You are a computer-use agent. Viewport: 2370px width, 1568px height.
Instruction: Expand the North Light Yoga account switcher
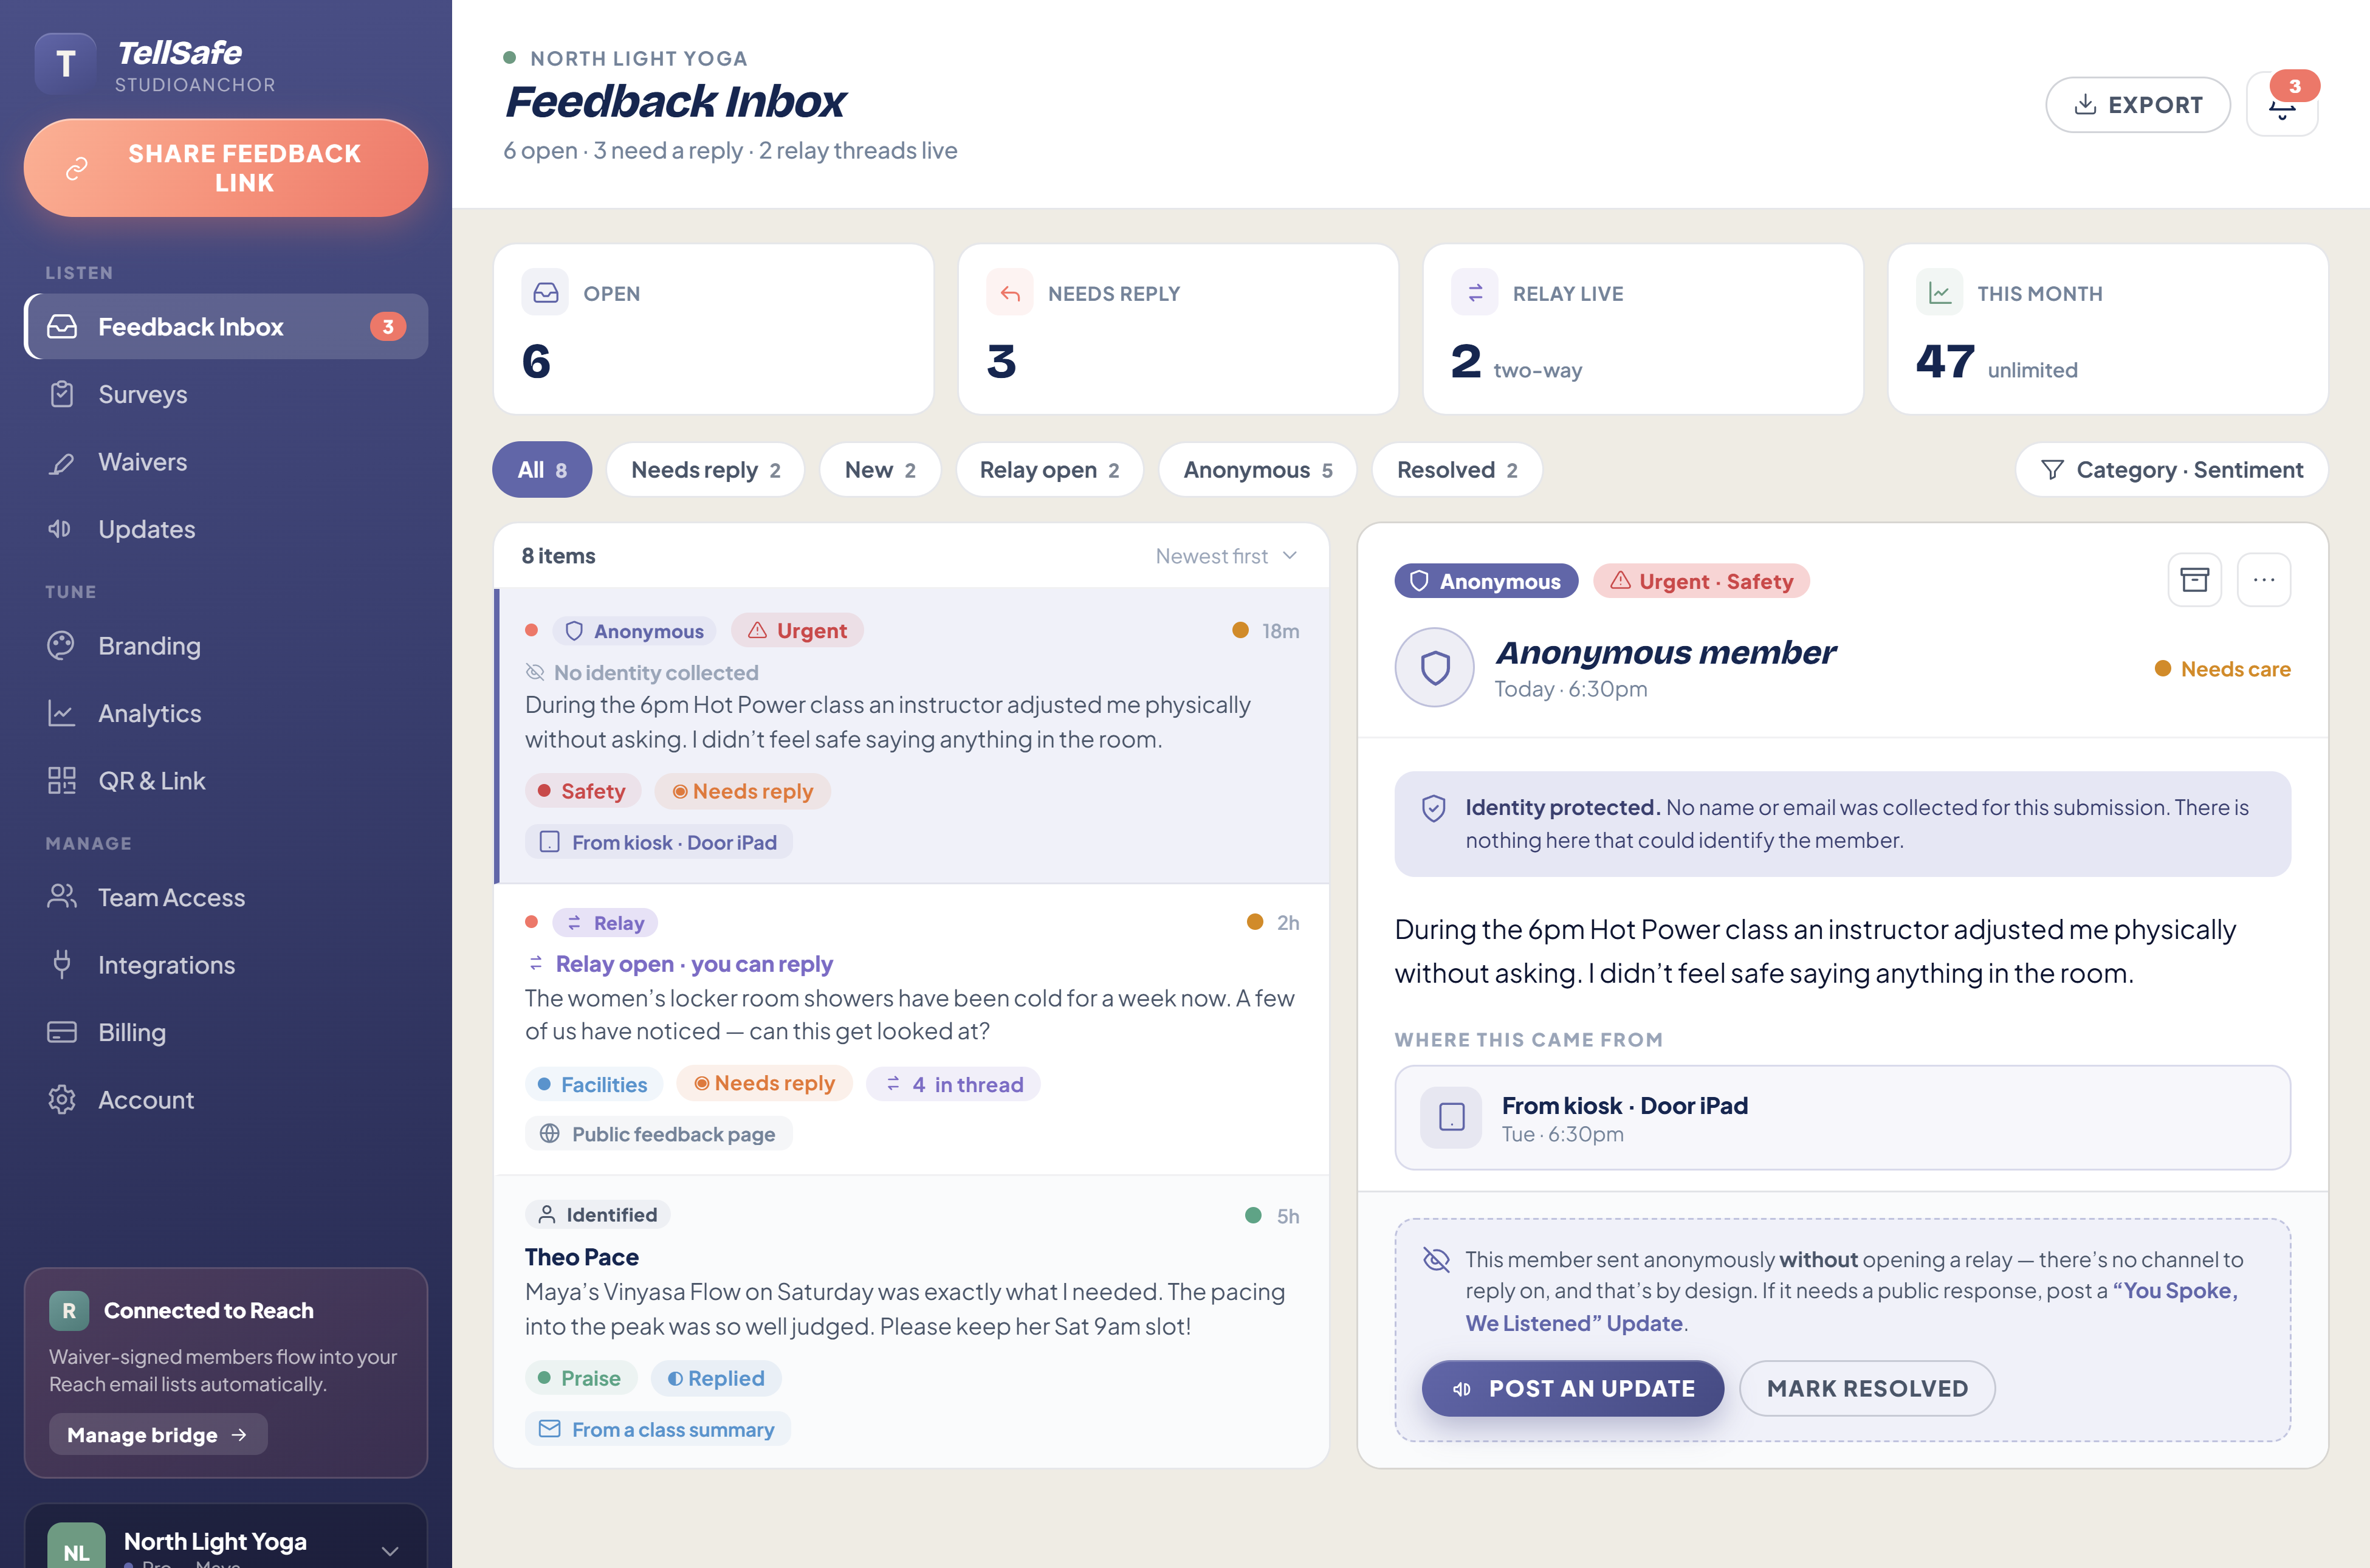[x=226, y=1541]
